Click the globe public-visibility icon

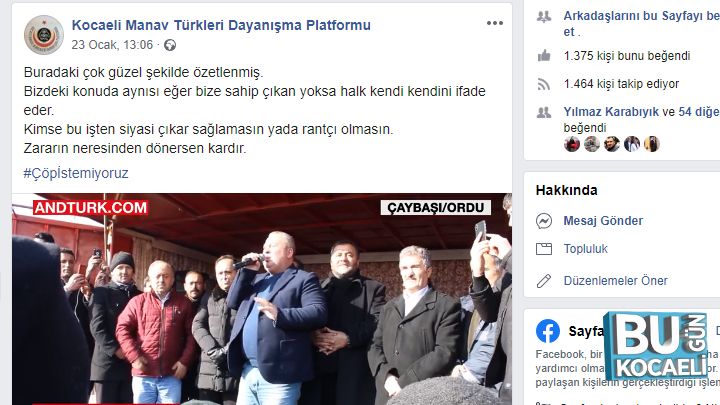click(x=170, y=45)
